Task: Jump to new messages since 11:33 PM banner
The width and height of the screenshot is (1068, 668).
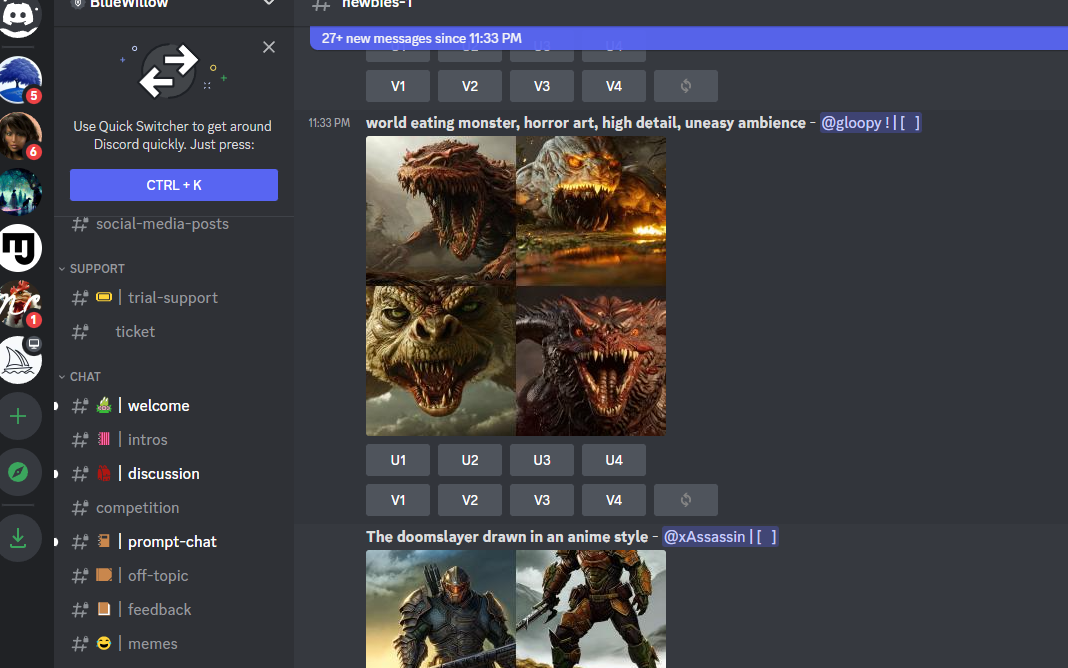Action: click(689, 38)
